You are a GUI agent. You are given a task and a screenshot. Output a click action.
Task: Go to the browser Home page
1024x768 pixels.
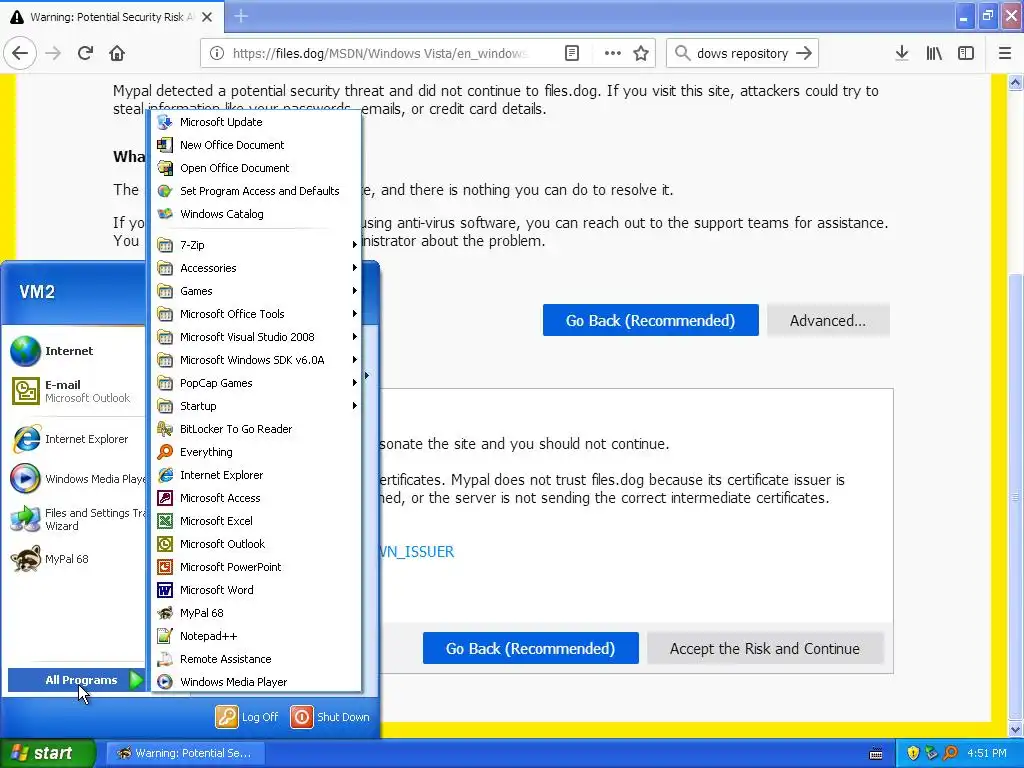[117, 53]
